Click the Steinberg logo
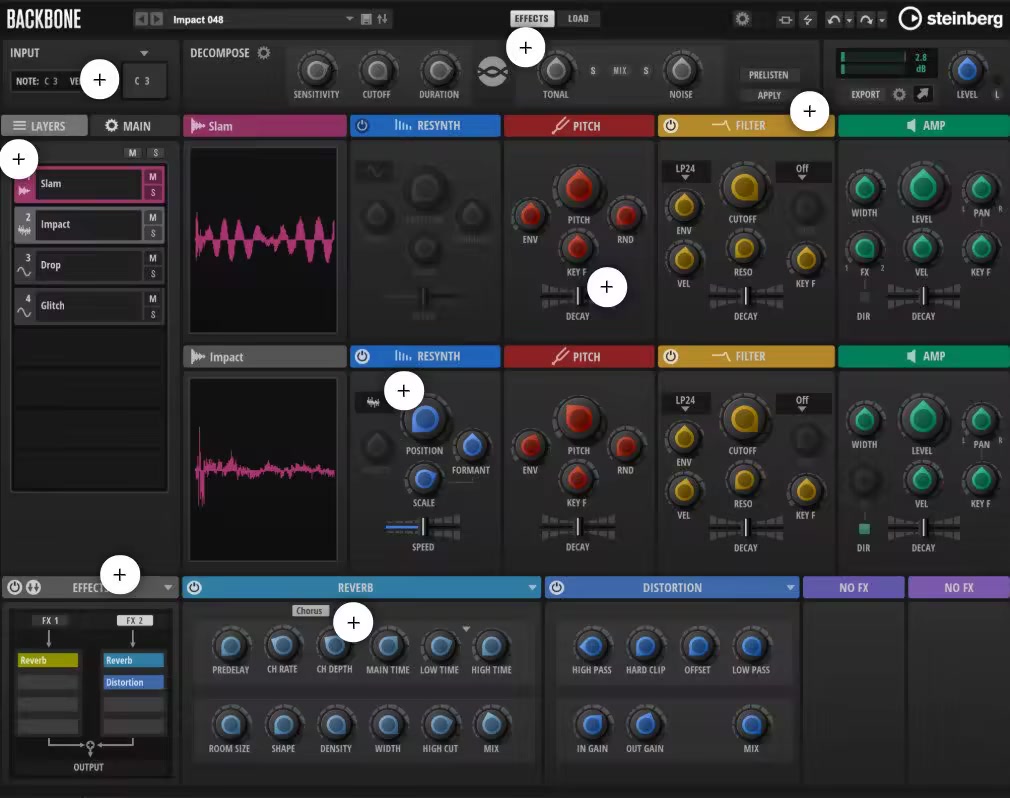Image resolution: width=1010 pixels, height=798 pixels. tap(951, 19)
